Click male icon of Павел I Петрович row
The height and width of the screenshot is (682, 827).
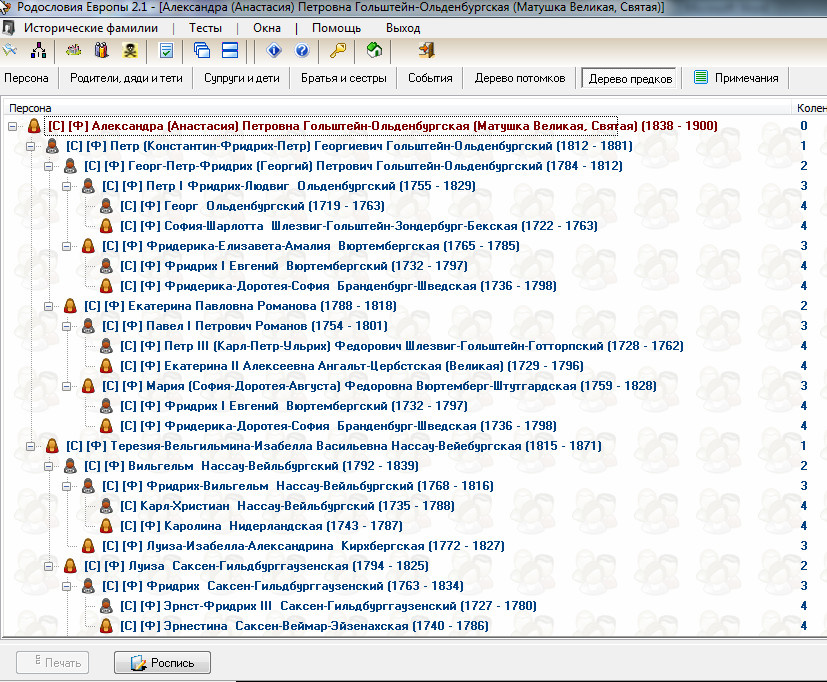tap(88, 326)
